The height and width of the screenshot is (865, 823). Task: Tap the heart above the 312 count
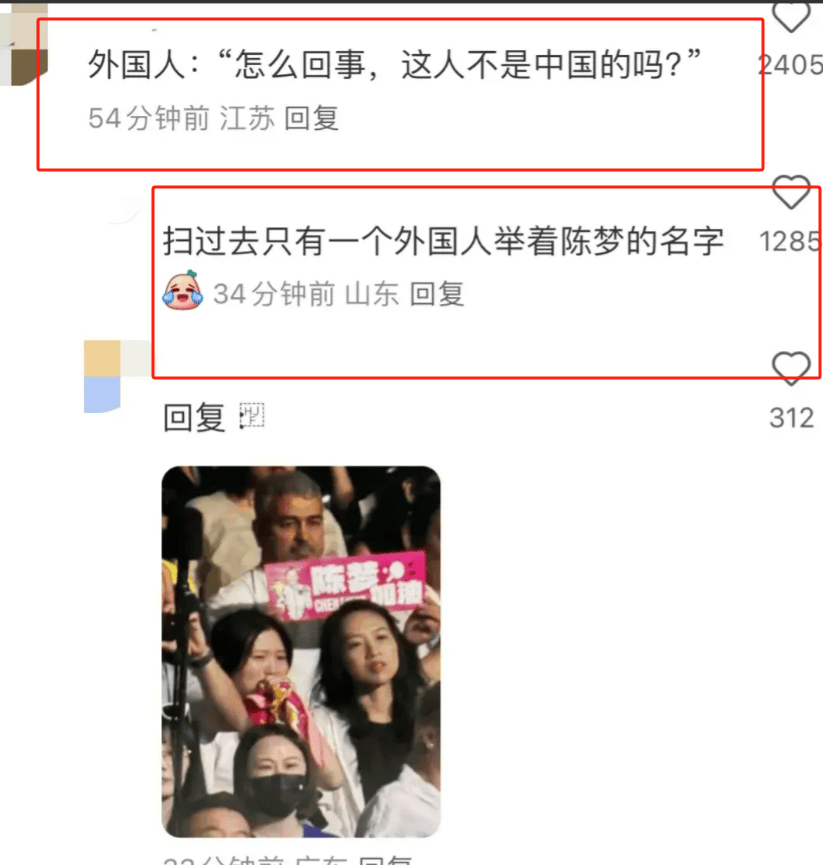pos(791,368)
